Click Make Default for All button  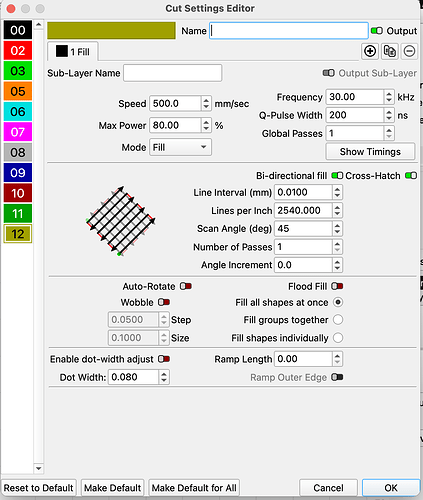pyautogui.click(x=194, y=488)
